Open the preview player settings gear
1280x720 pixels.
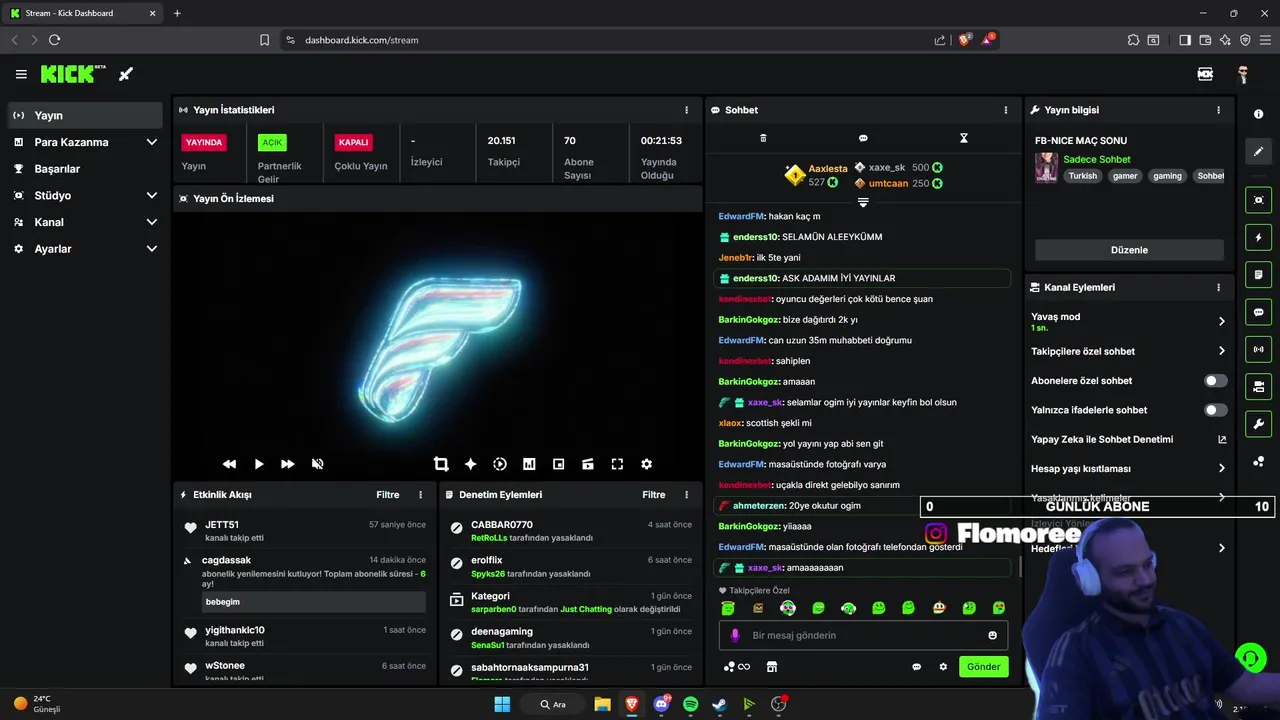[646, 464]
